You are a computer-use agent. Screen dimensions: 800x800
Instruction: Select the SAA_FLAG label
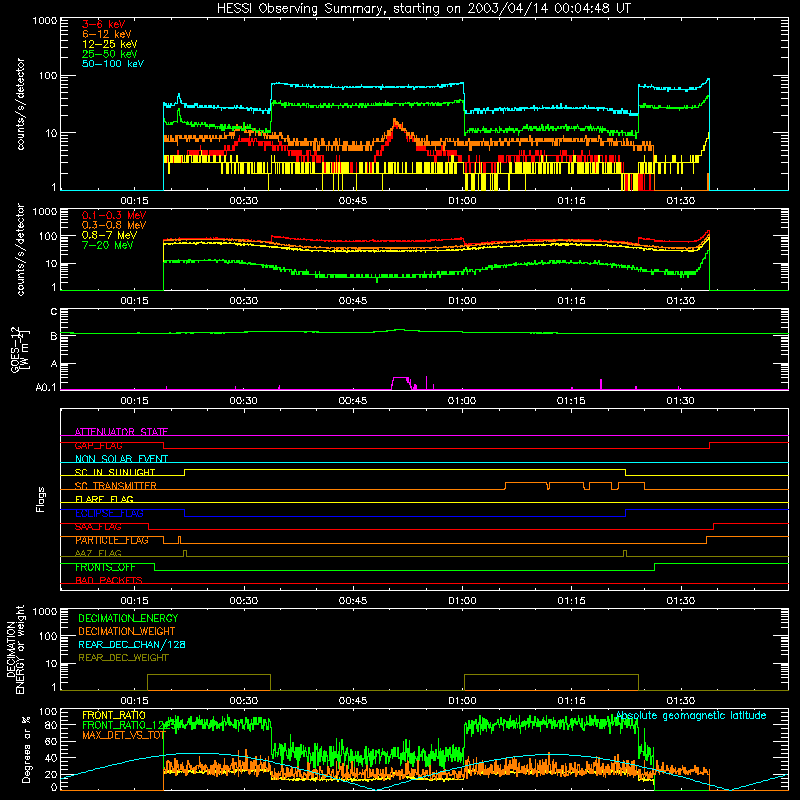coord(98,527)
